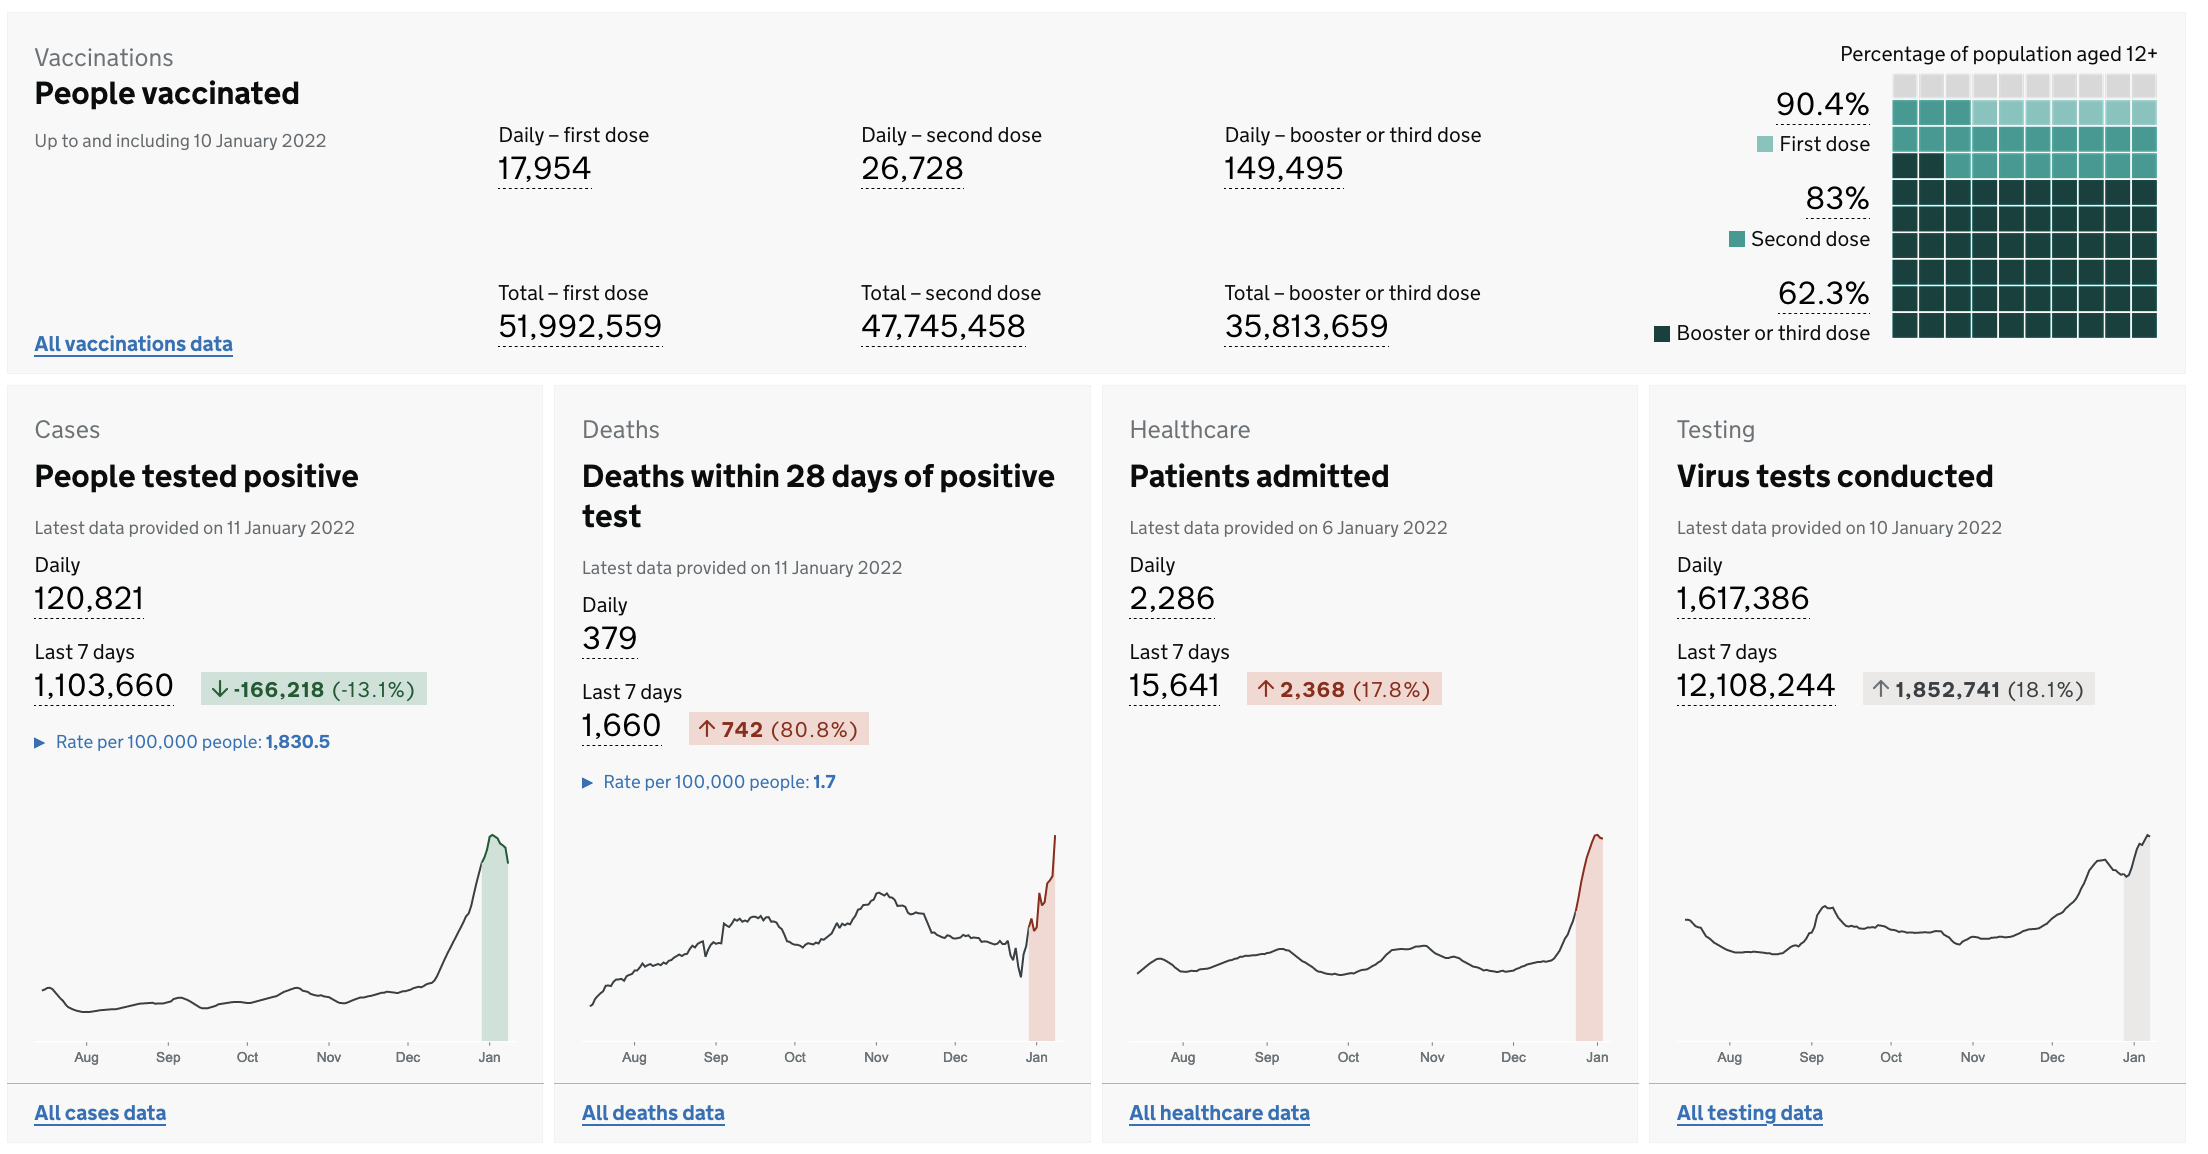Click the 90.4% first dose percentage
2208x1154 pixels.
pos(1822,104)
